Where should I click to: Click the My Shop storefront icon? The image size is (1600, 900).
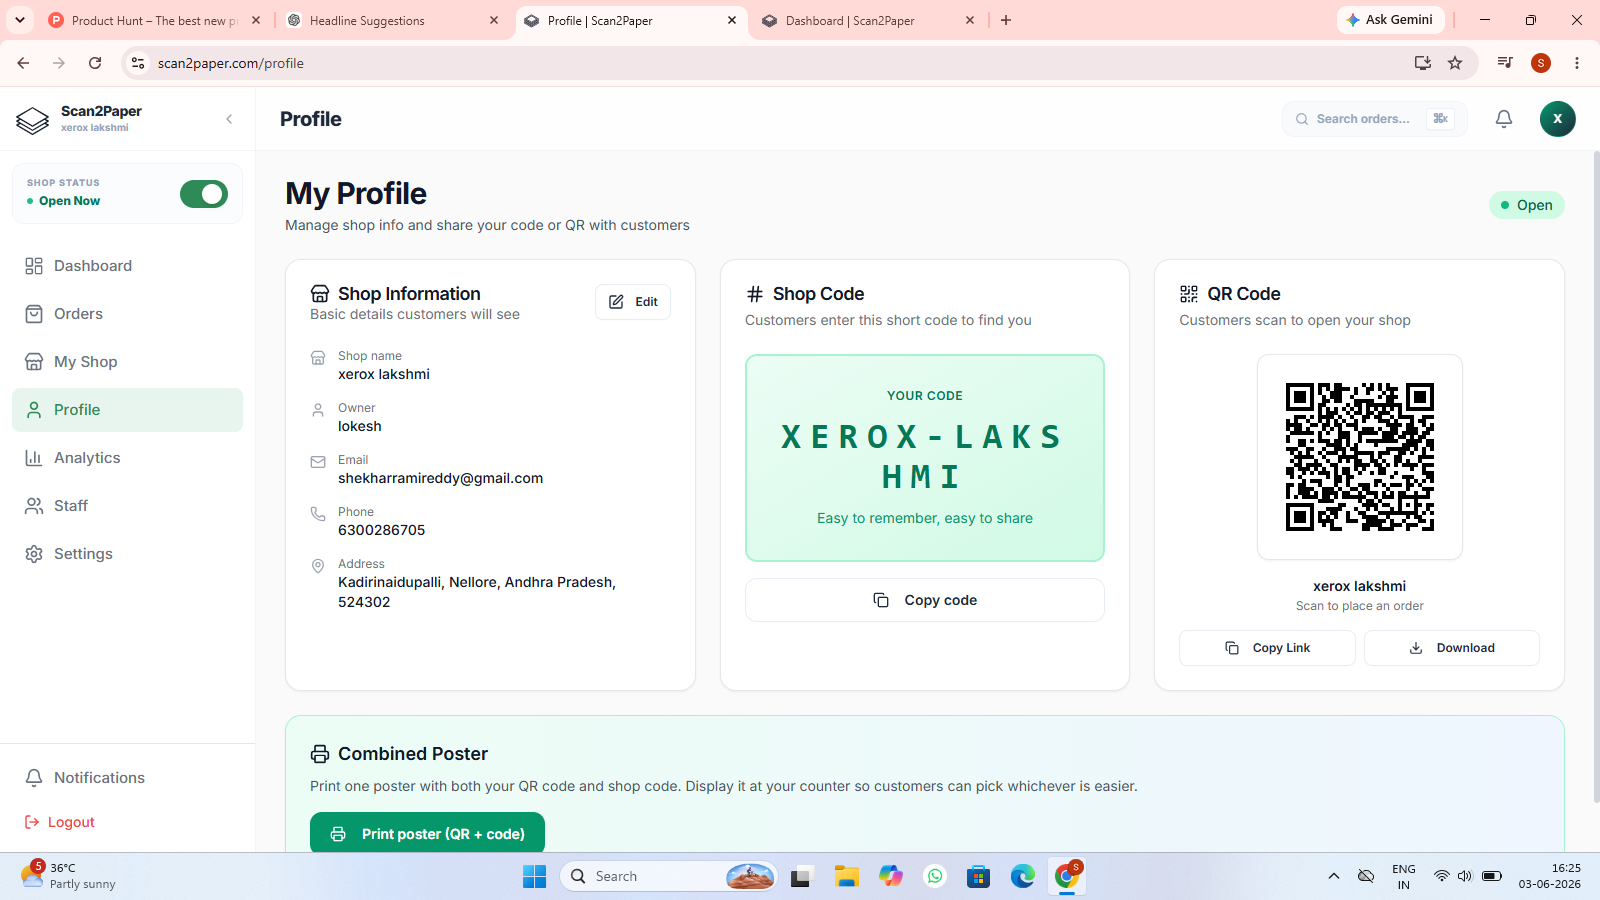34,362
